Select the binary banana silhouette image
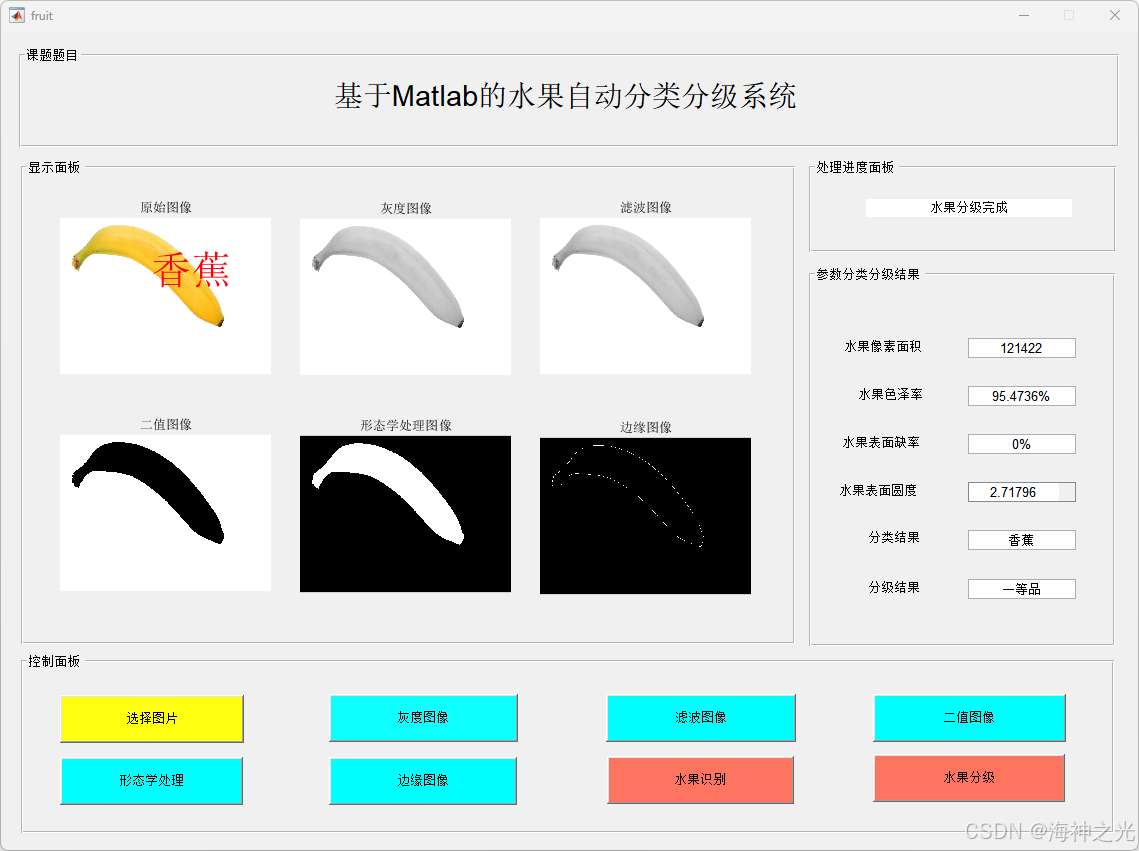The height and width of the screenshot is (851, 1139). [165, 513]
